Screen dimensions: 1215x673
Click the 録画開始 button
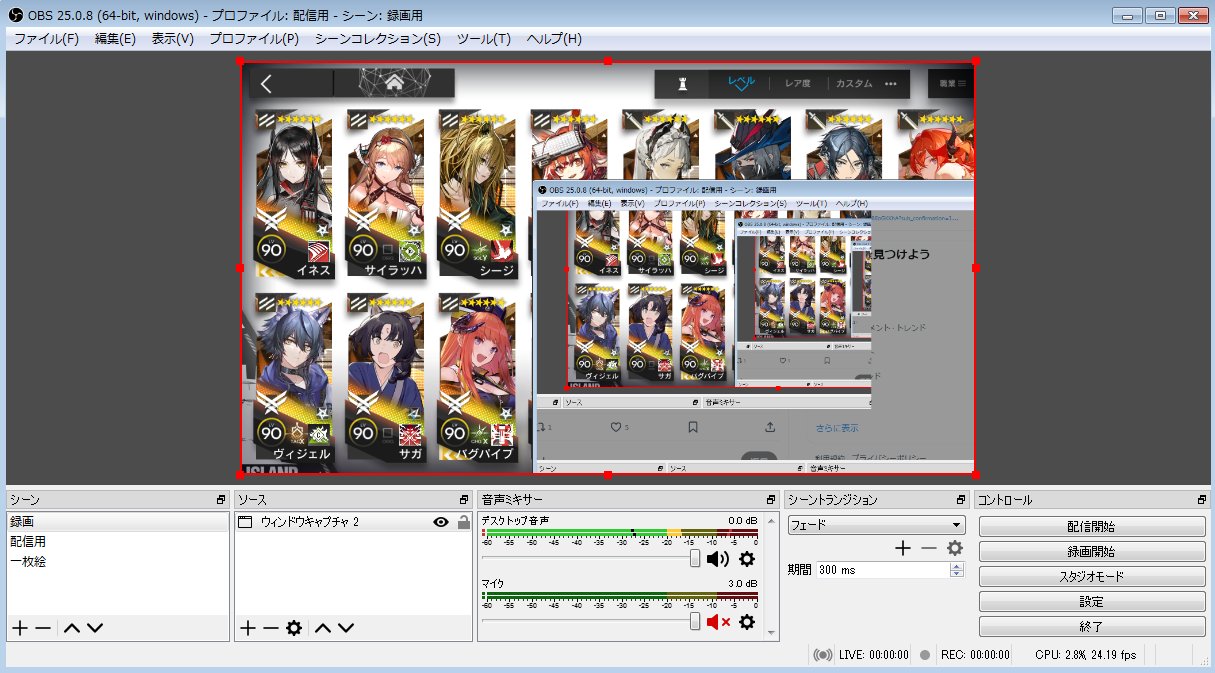1092,551
